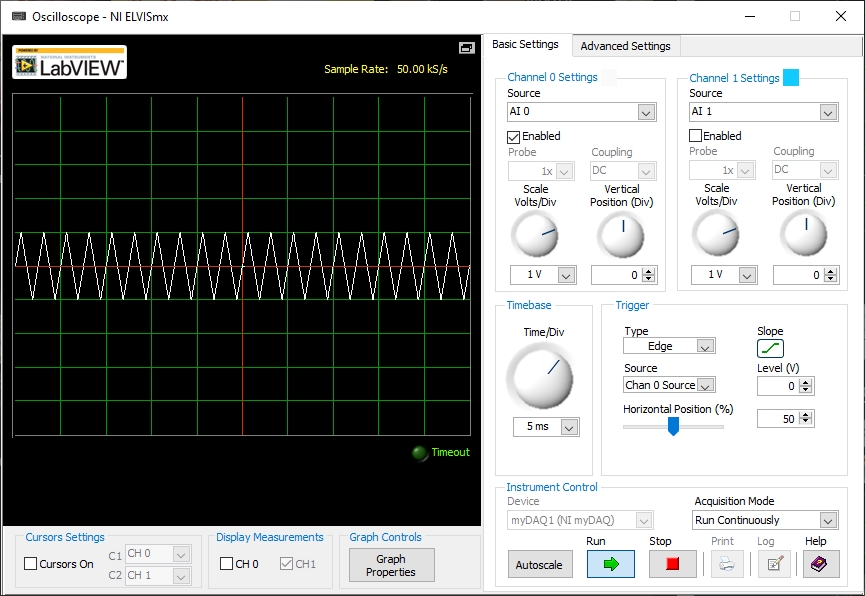Screen dimensions: 865x596
Task: Disable Channel 0 Enabled checkbox
Action: coord(514,136)
